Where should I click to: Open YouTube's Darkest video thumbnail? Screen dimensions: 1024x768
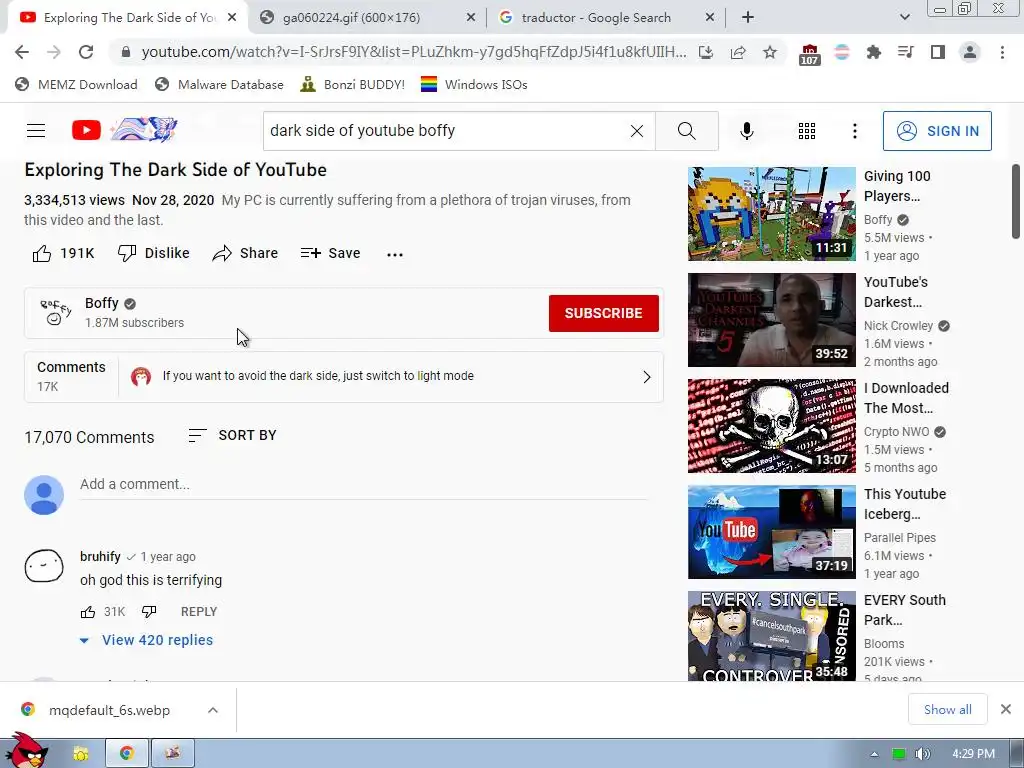click(x=771, y=320)
